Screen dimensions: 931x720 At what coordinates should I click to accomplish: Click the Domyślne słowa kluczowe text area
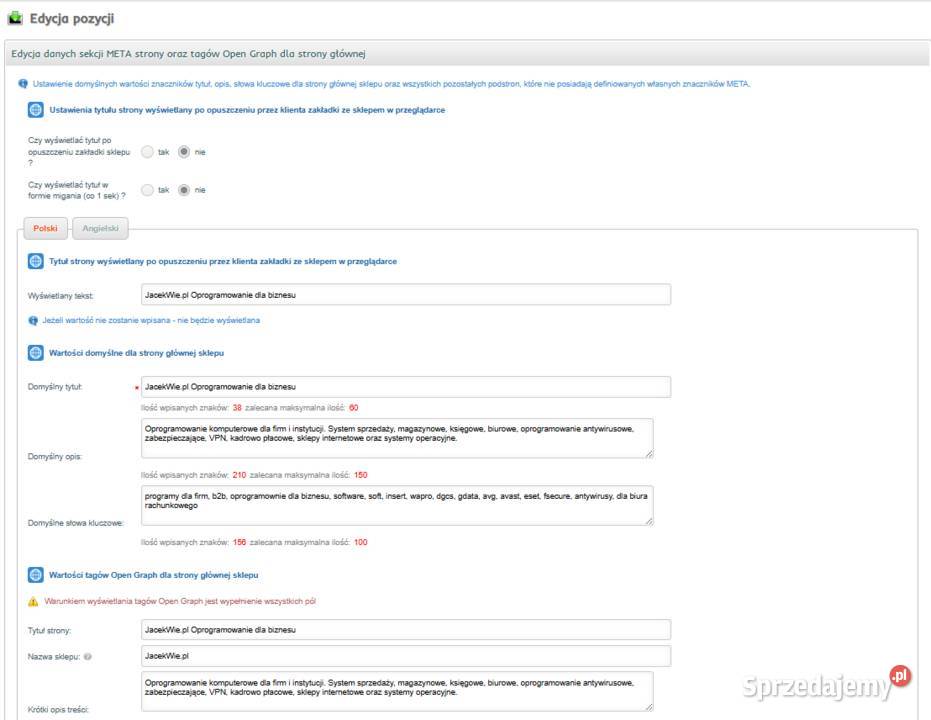[x=397, y=506]
